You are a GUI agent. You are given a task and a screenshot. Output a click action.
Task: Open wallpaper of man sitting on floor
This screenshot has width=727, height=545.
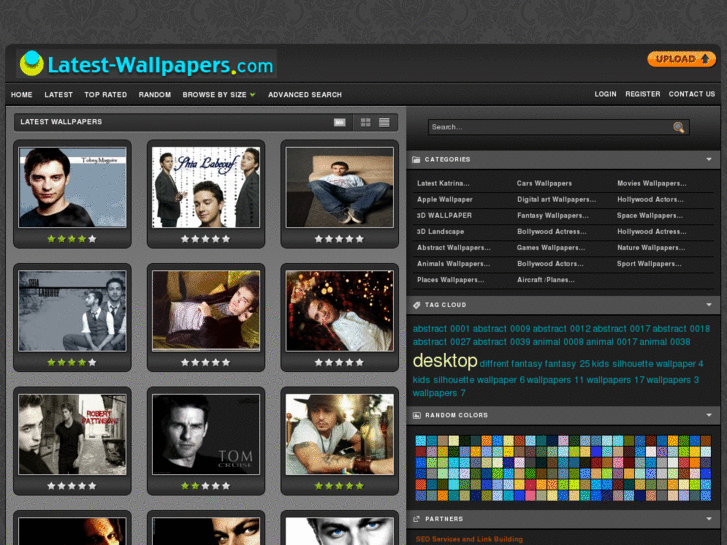click(340, 187)
